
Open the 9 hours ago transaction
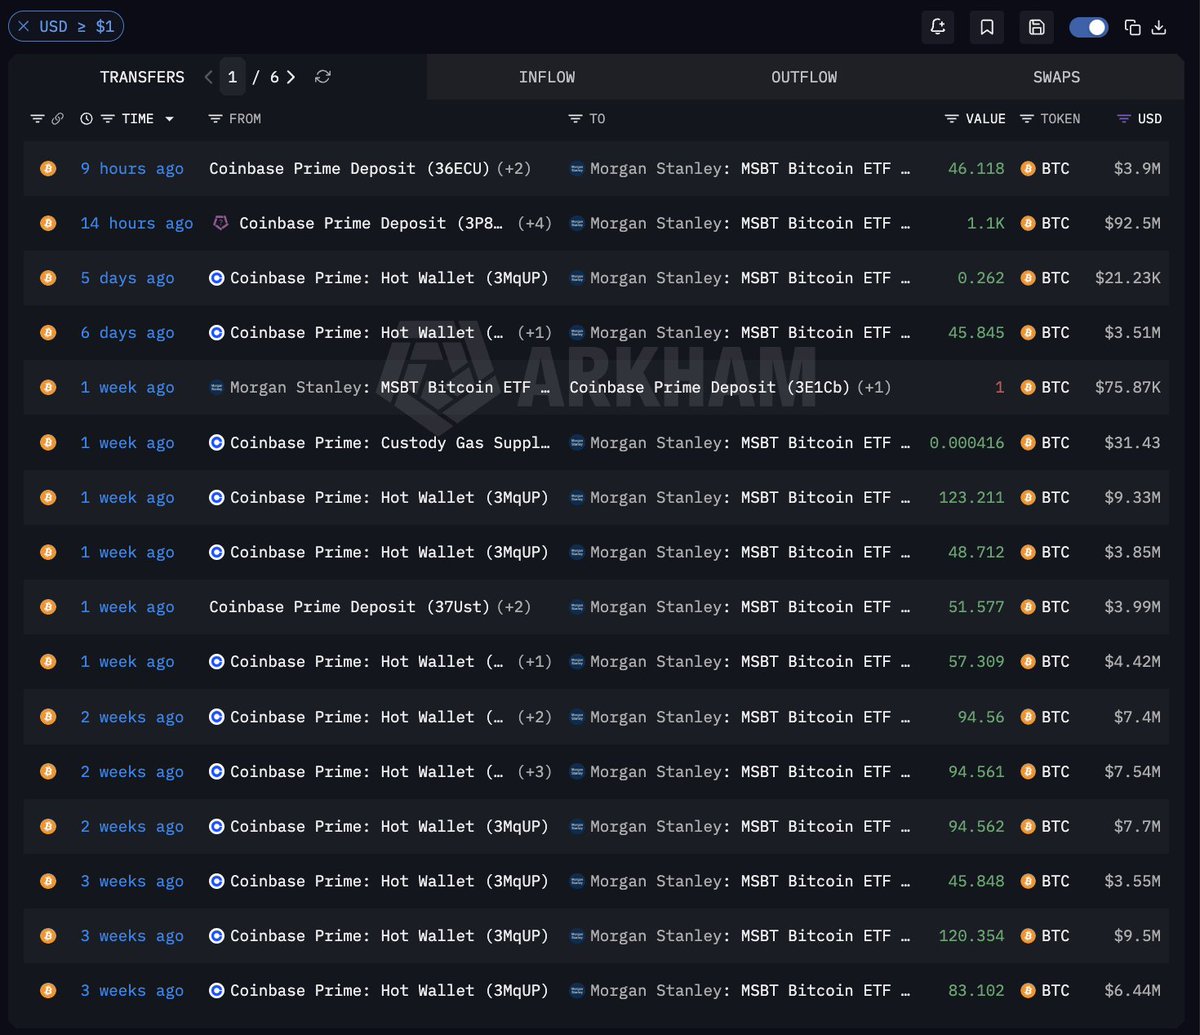click(x=132, y=169)
